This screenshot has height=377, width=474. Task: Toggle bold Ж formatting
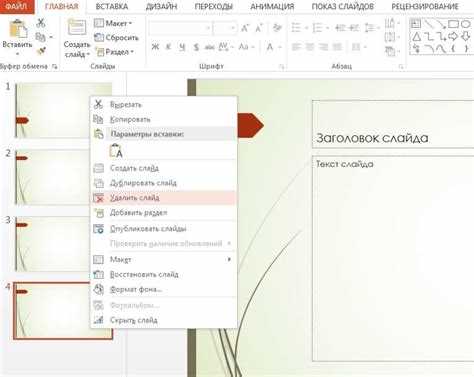(x=155, y=47)
